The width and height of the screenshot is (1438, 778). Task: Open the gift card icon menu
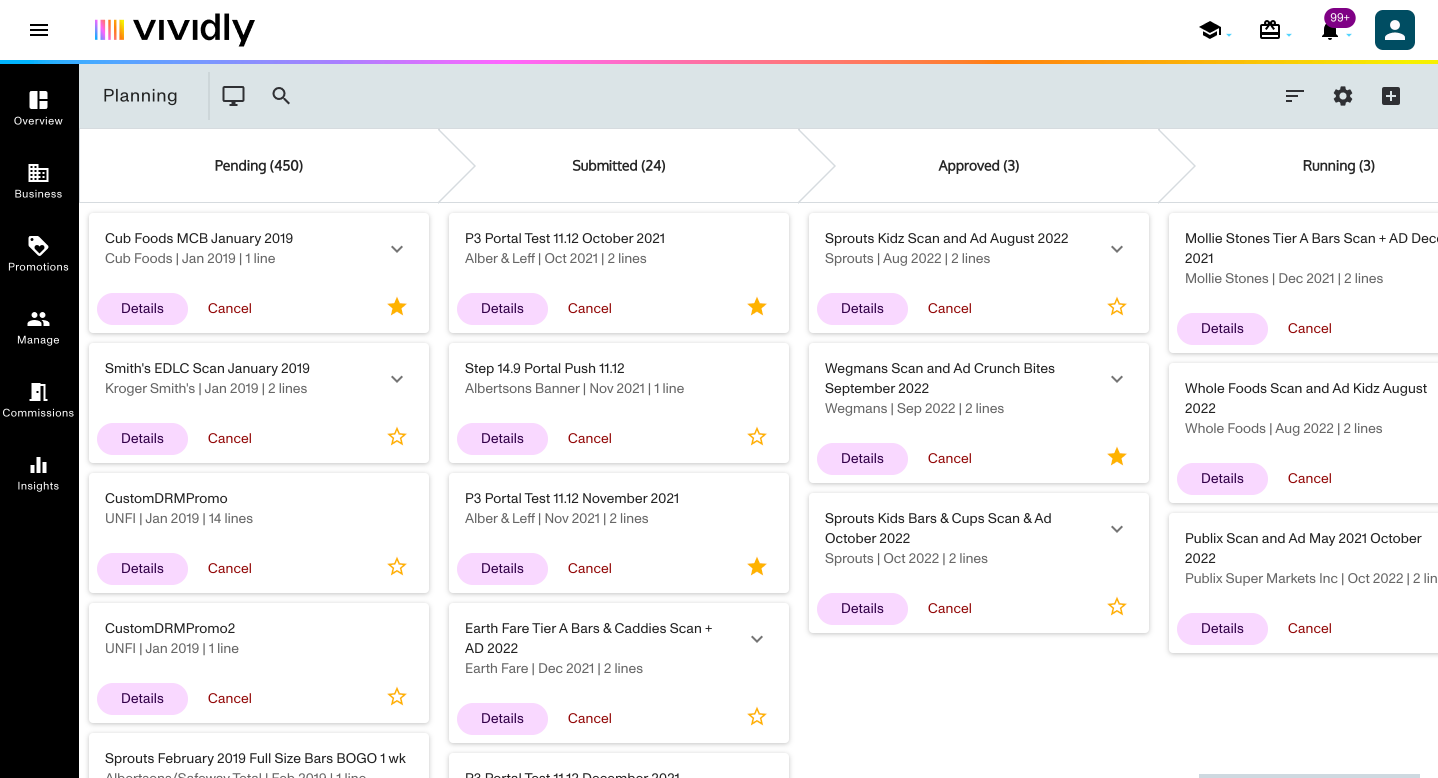coord(1270,30)
